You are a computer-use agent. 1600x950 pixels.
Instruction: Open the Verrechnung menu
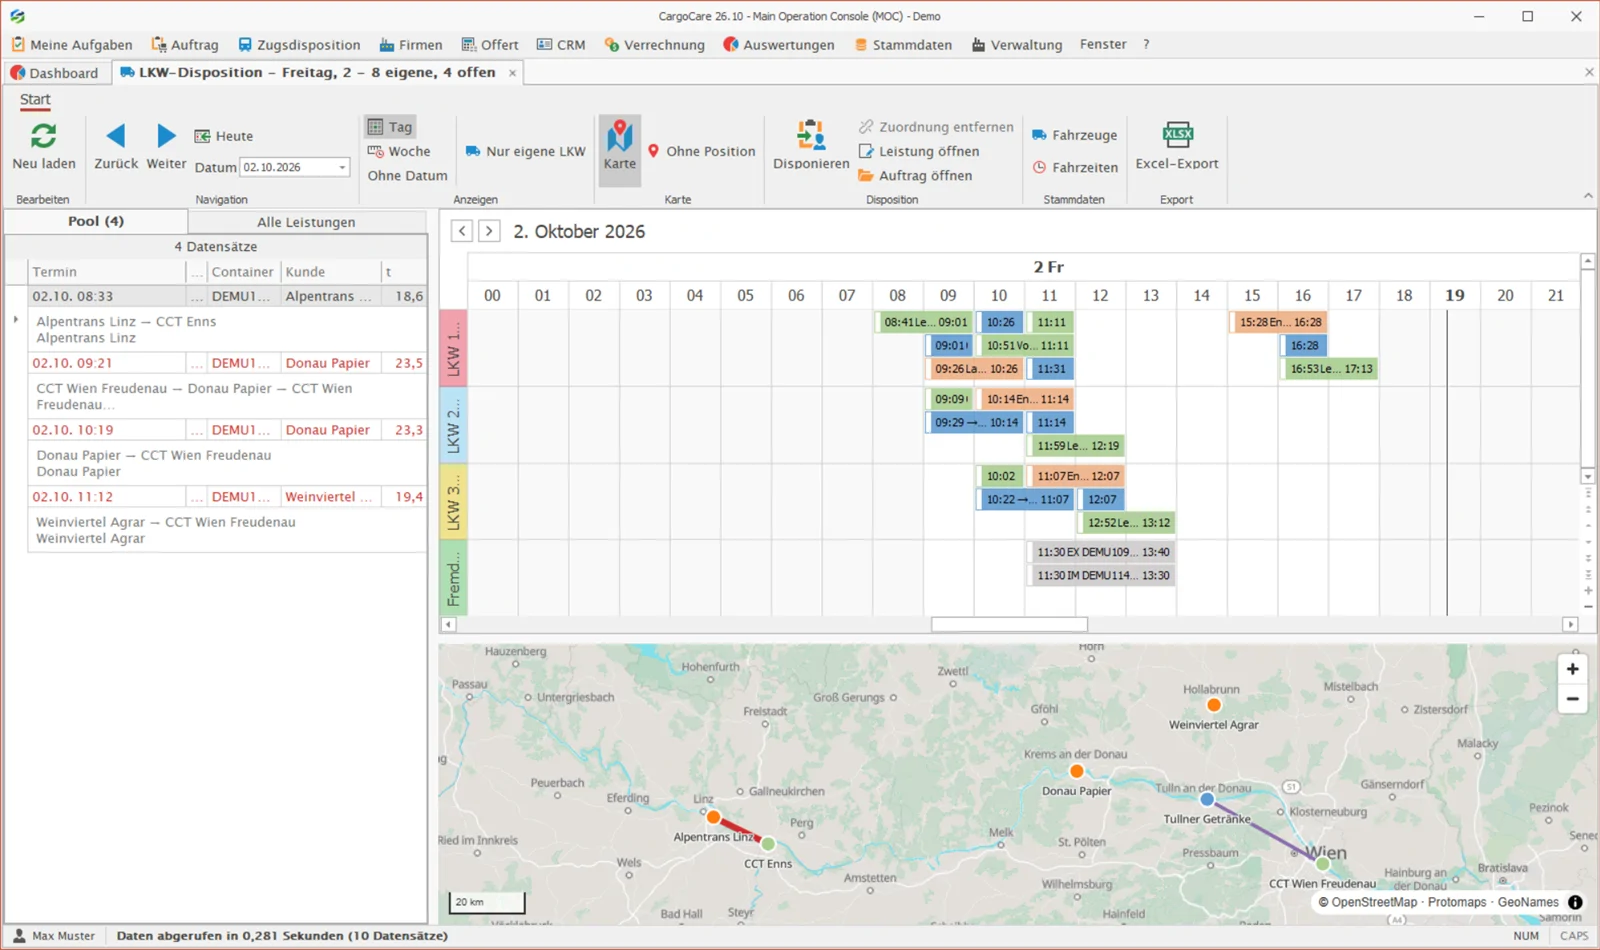pyautogui.click(x=655, y=45)
